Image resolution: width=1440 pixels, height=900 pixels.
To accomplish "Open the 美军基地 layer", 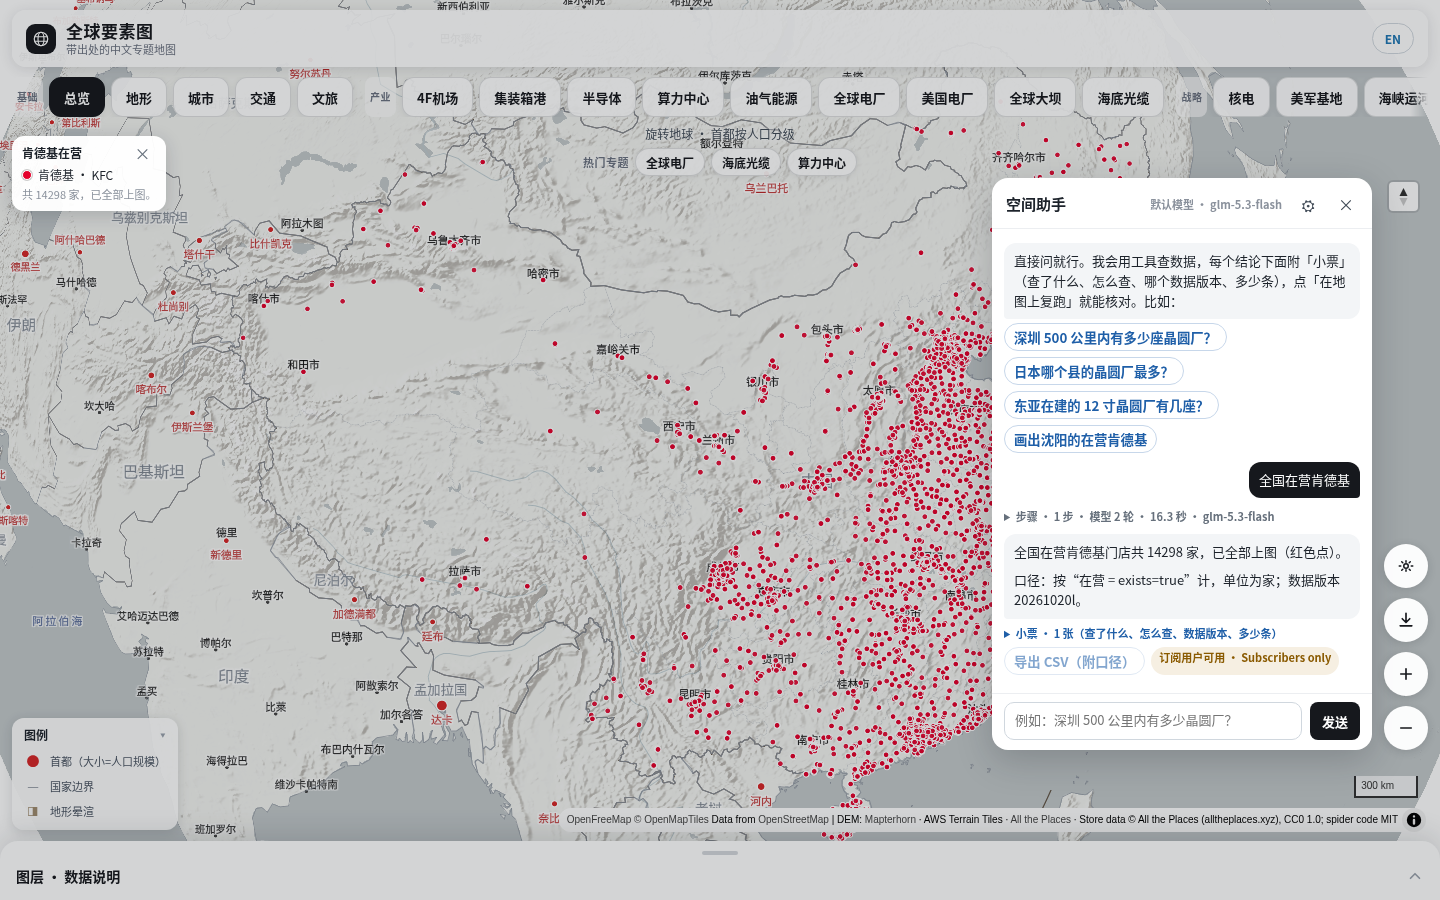I will [x=1316, y=98].
